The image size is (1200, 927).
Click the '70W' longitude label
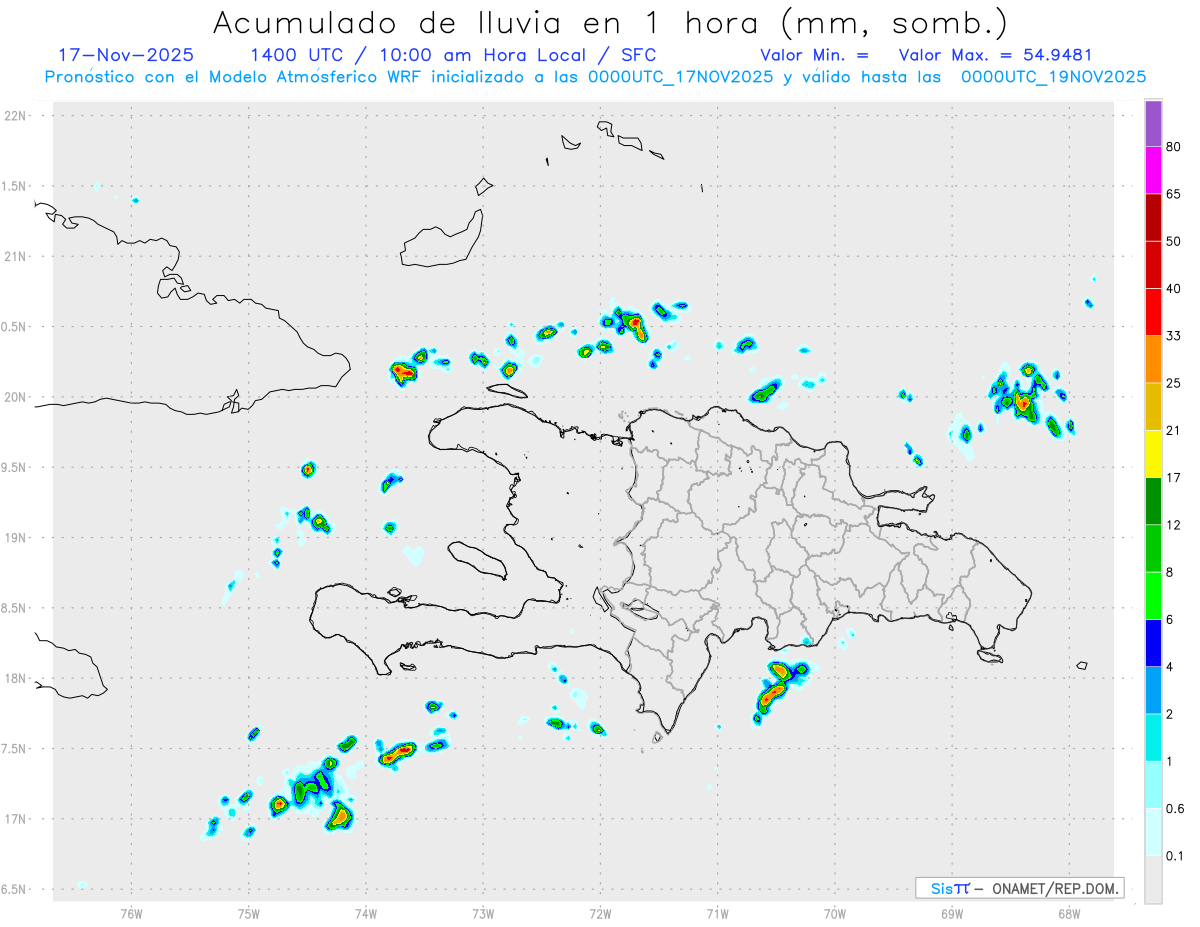[x=835, y=913]
